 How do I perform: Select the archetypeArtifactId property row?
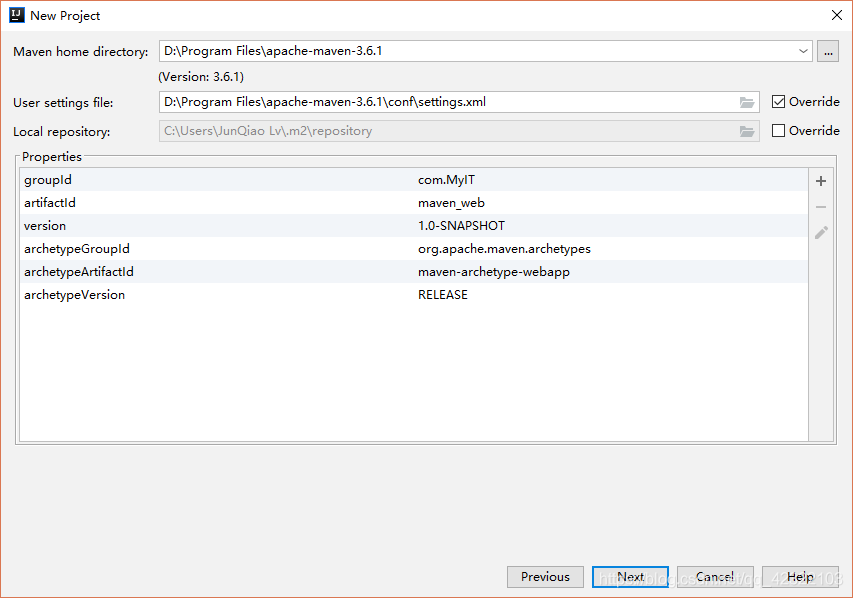click(x=413, y=272)
